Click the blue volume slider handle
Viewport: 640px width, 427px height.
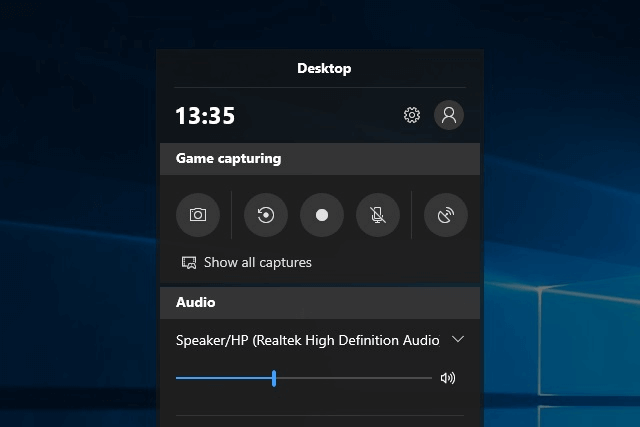274,378
